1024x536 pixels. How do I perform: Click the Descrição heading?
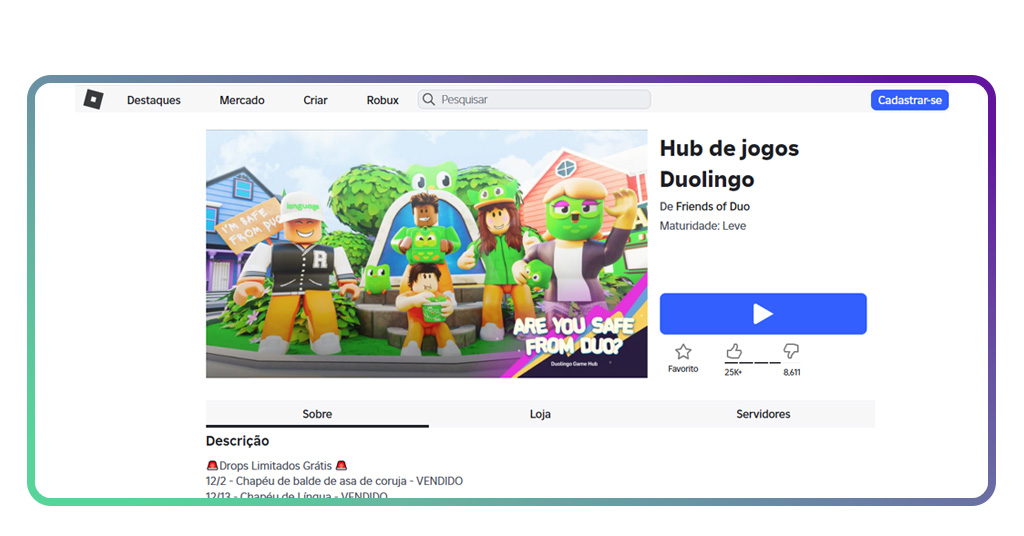[x=237, y=441]
